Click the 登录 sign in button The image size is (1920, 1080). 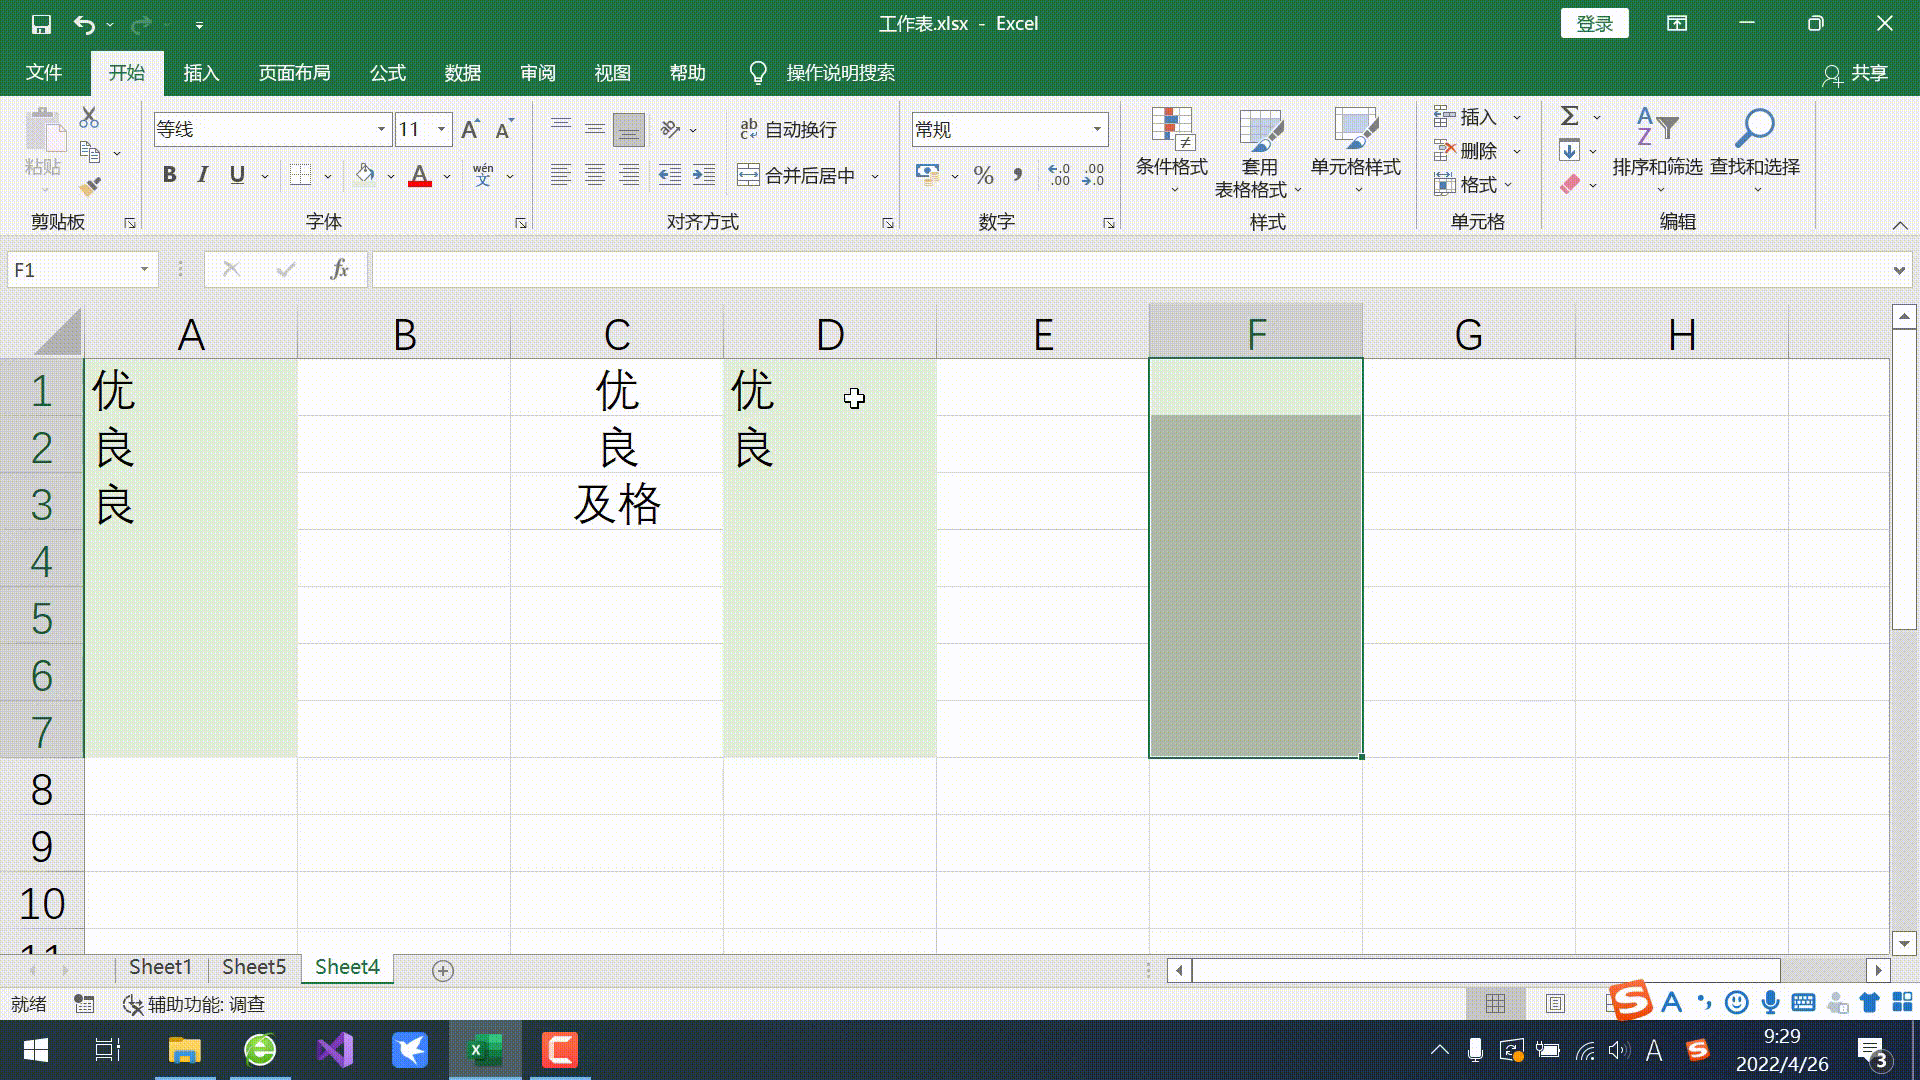pyautogui.click(x=1595, y=23)
